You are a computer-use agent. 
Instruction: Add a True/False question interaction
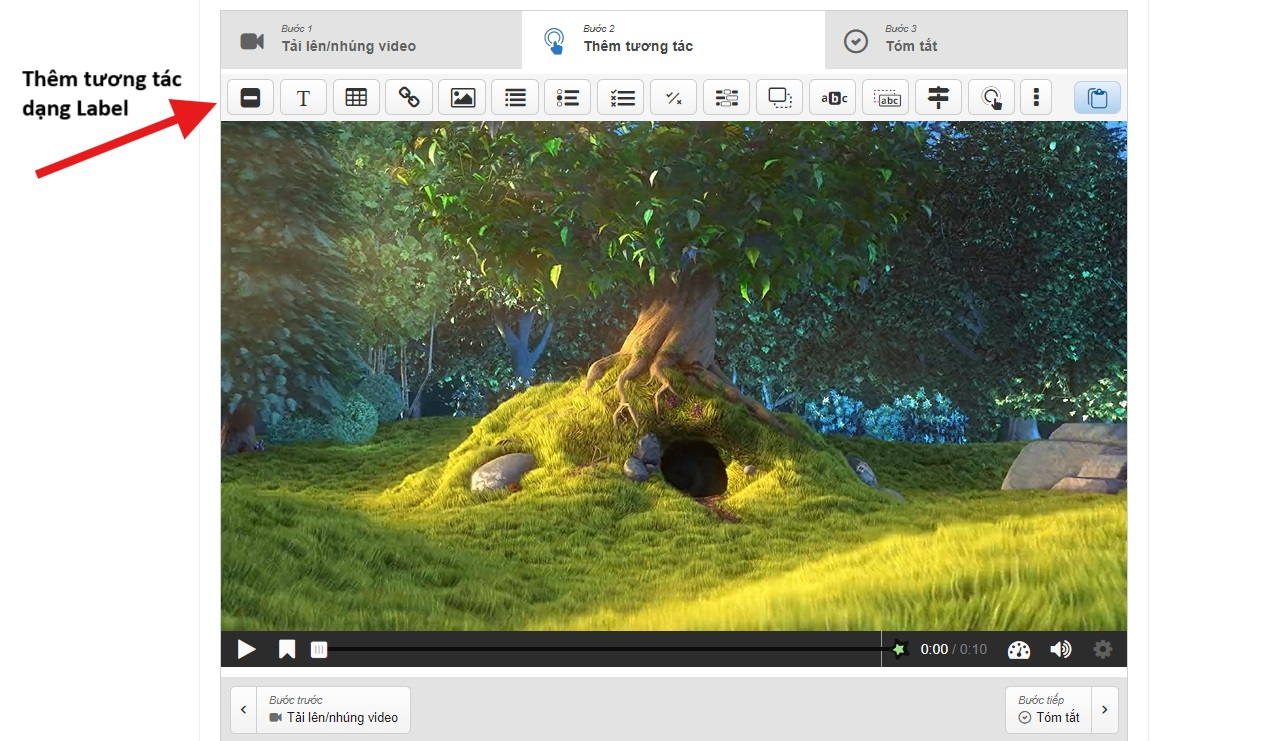(x=674, y=97)
